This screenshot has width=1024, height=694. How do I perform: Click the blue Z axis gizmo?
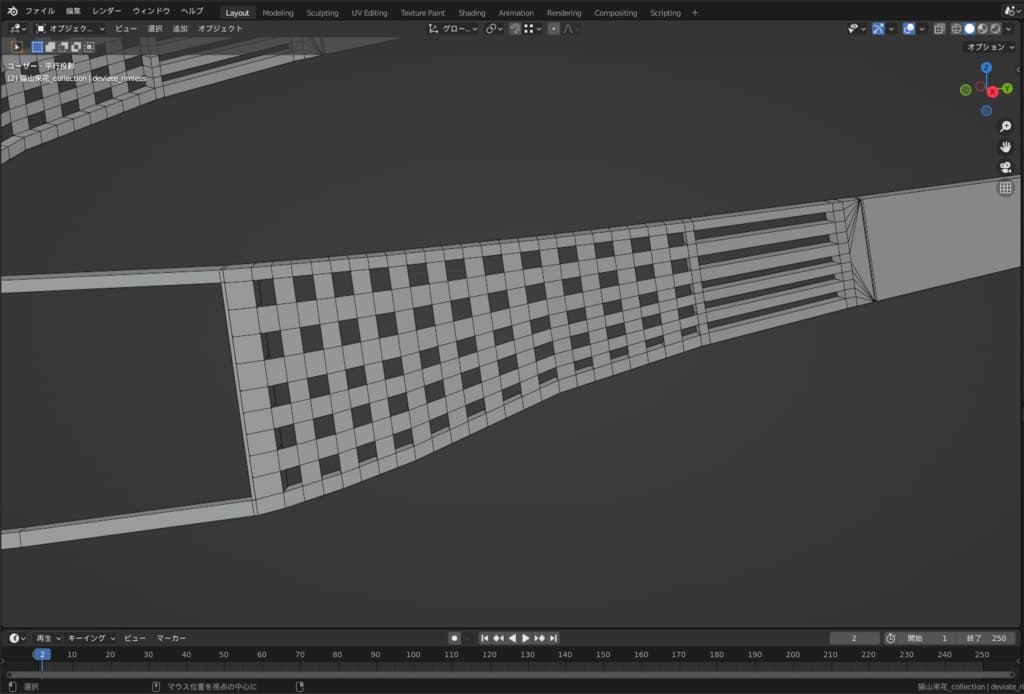[x=986, y=67]
